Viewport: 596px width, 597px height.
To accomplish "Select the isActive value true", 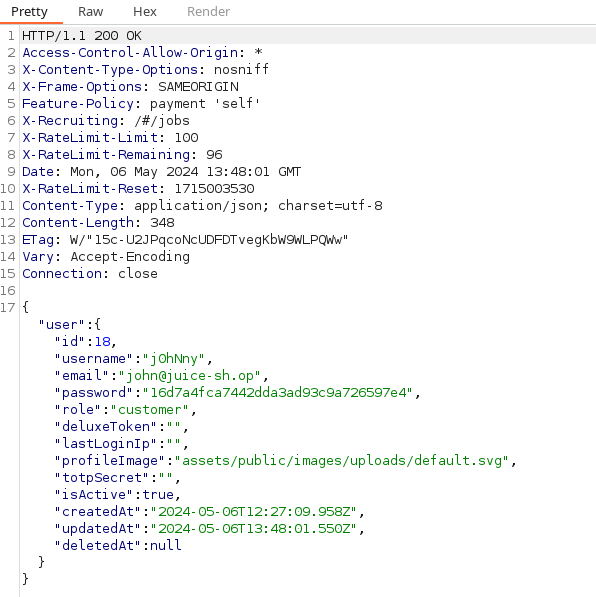I will (158, 495).
